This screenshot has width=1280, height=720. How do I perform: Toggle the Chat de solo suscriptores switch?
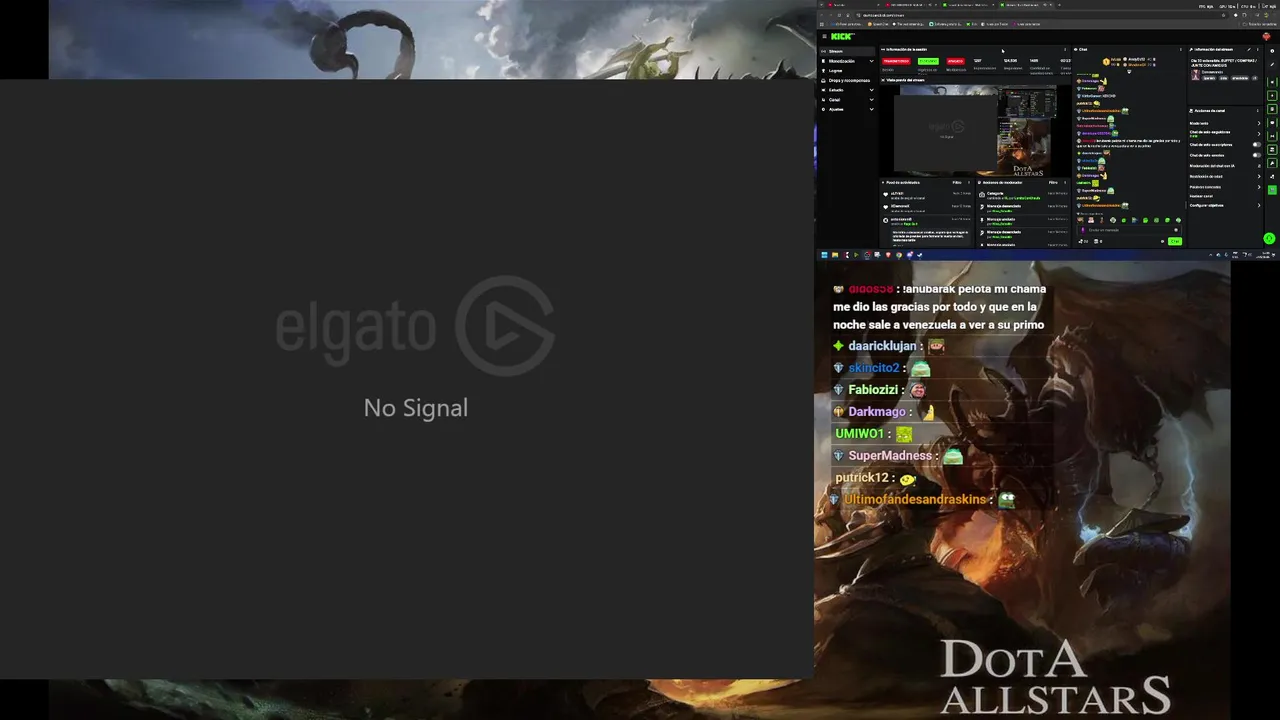point(1256,144)
